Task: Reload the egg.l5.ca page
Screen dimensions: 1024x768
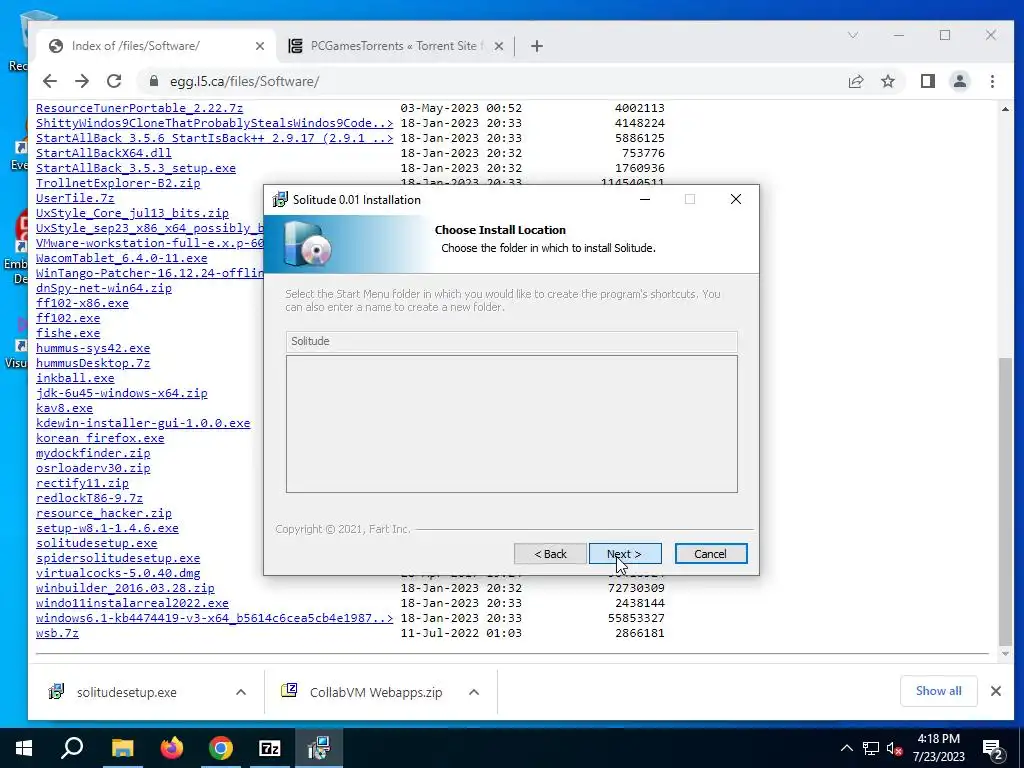Action: coord(114,81)
